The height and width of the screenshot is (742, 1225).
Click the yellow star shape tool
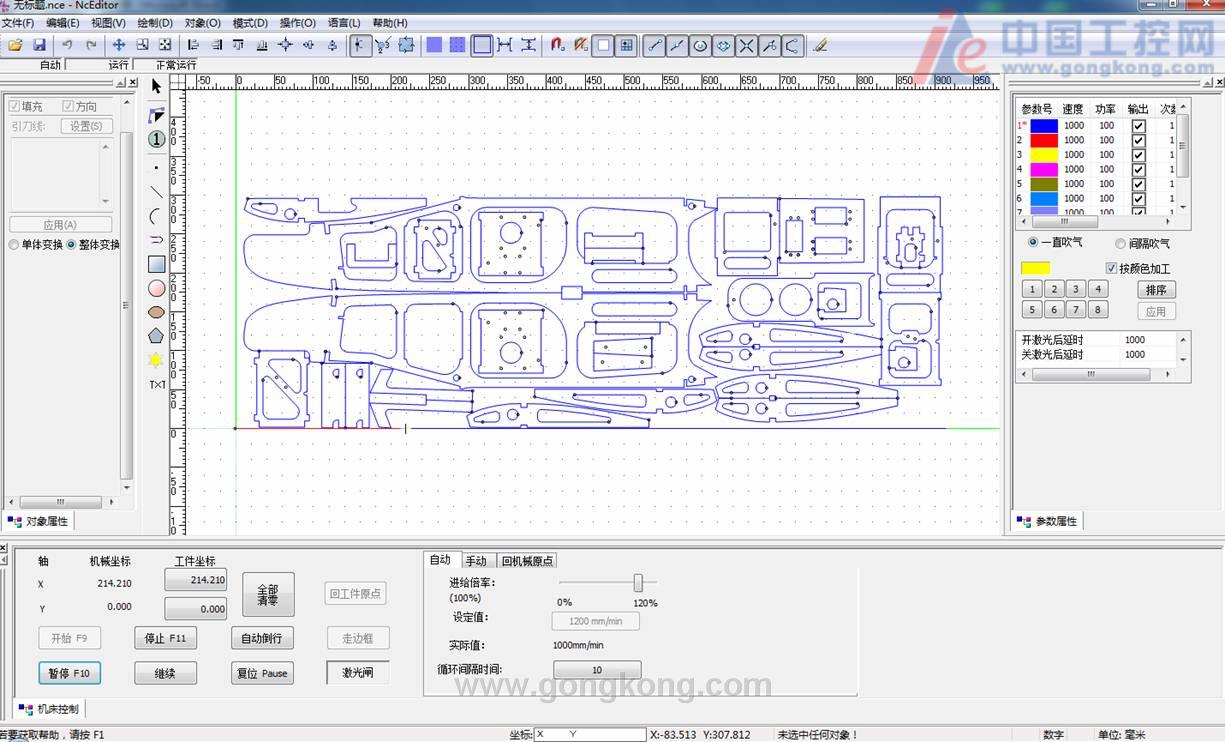[156, 360]
